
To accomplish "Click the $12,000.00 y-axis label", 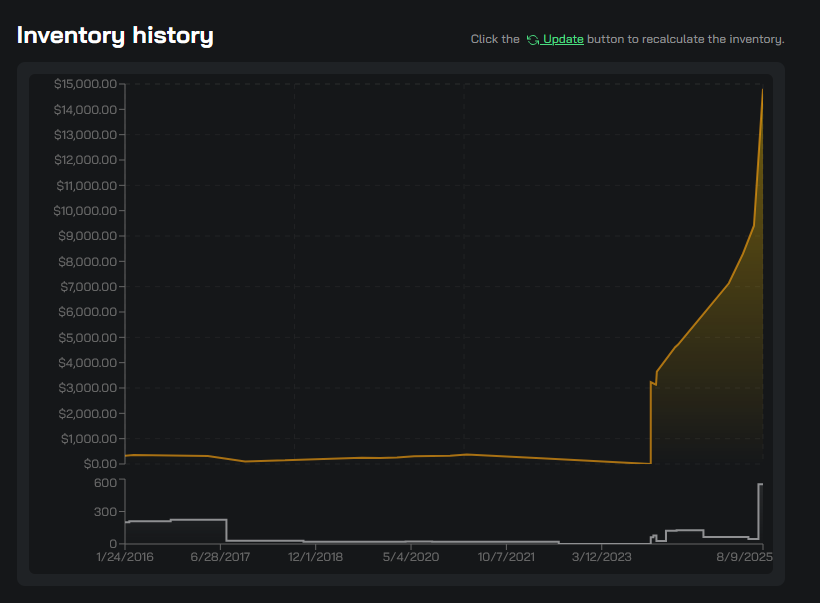I will 85,160.
